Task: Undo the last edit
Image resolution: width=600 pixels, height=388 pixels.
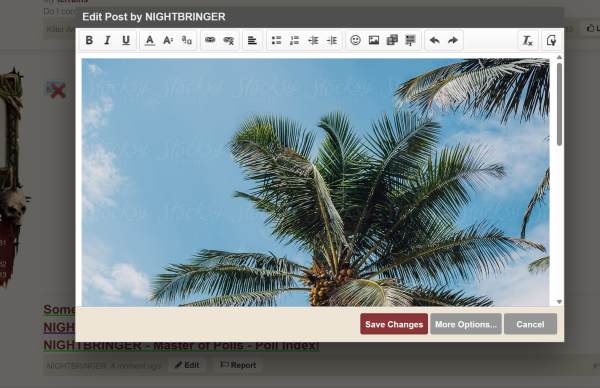Action: 434,40
